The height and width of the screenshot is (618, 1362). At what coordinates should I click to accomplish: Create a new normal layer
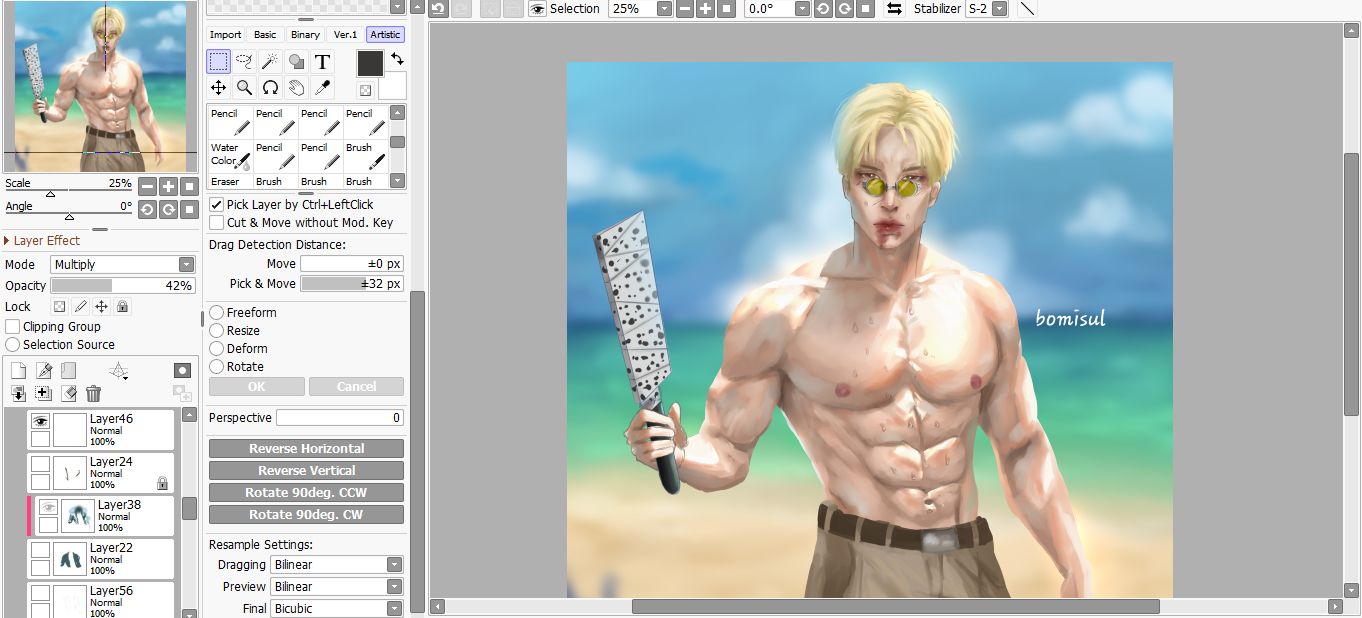18,371
